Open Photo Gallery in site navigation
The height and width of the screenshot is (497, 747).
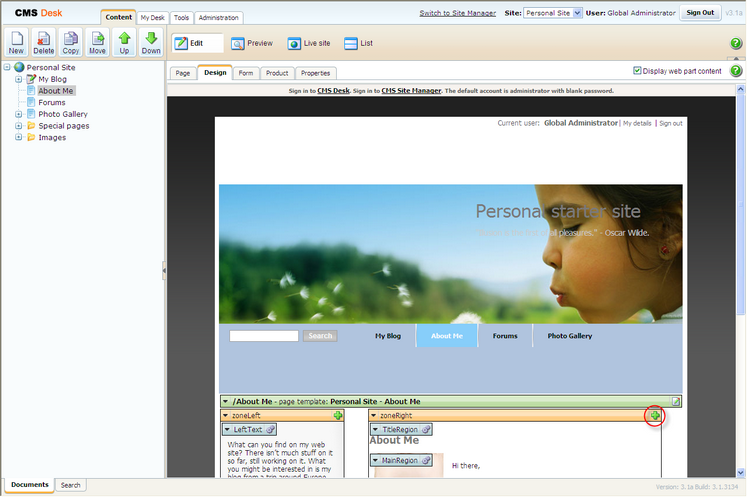coord(570,336)
